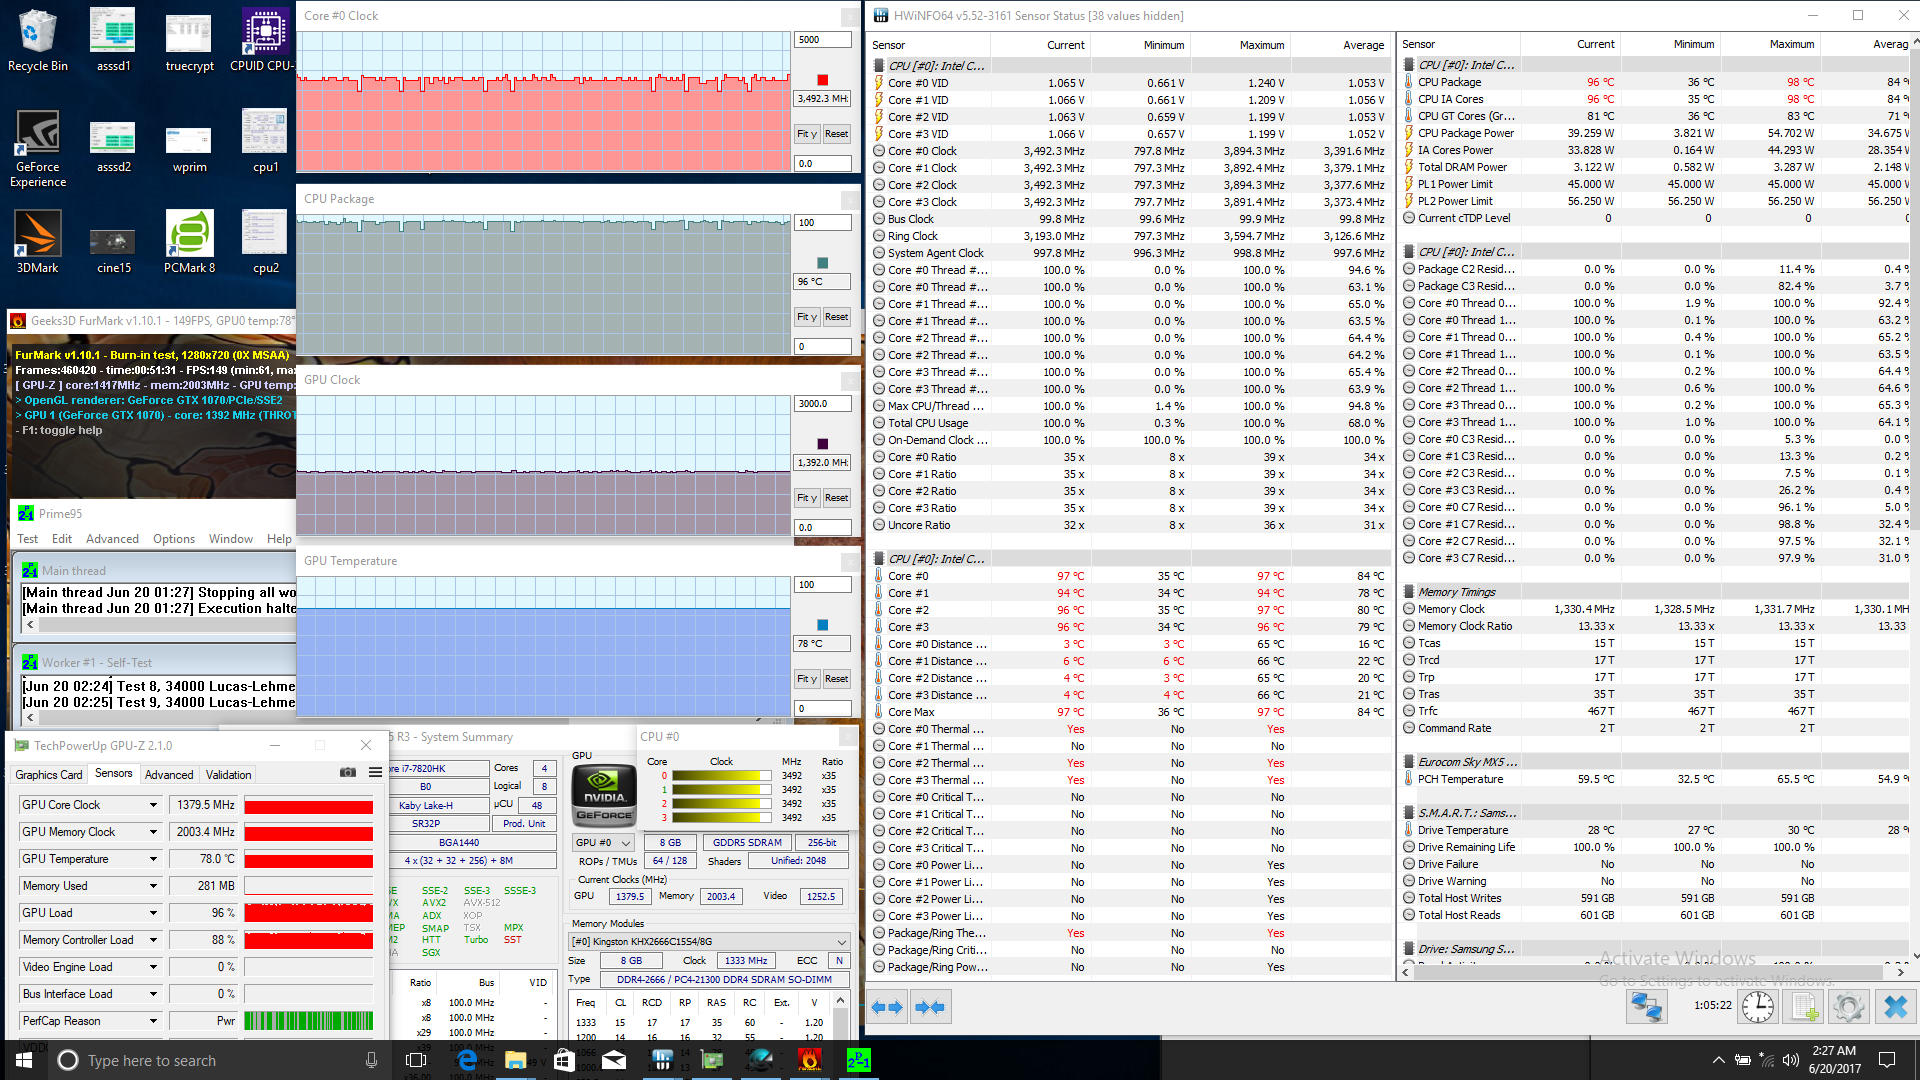
Task: Click HWiNFO collapse columns arrows button
Action: point(930,1007)
